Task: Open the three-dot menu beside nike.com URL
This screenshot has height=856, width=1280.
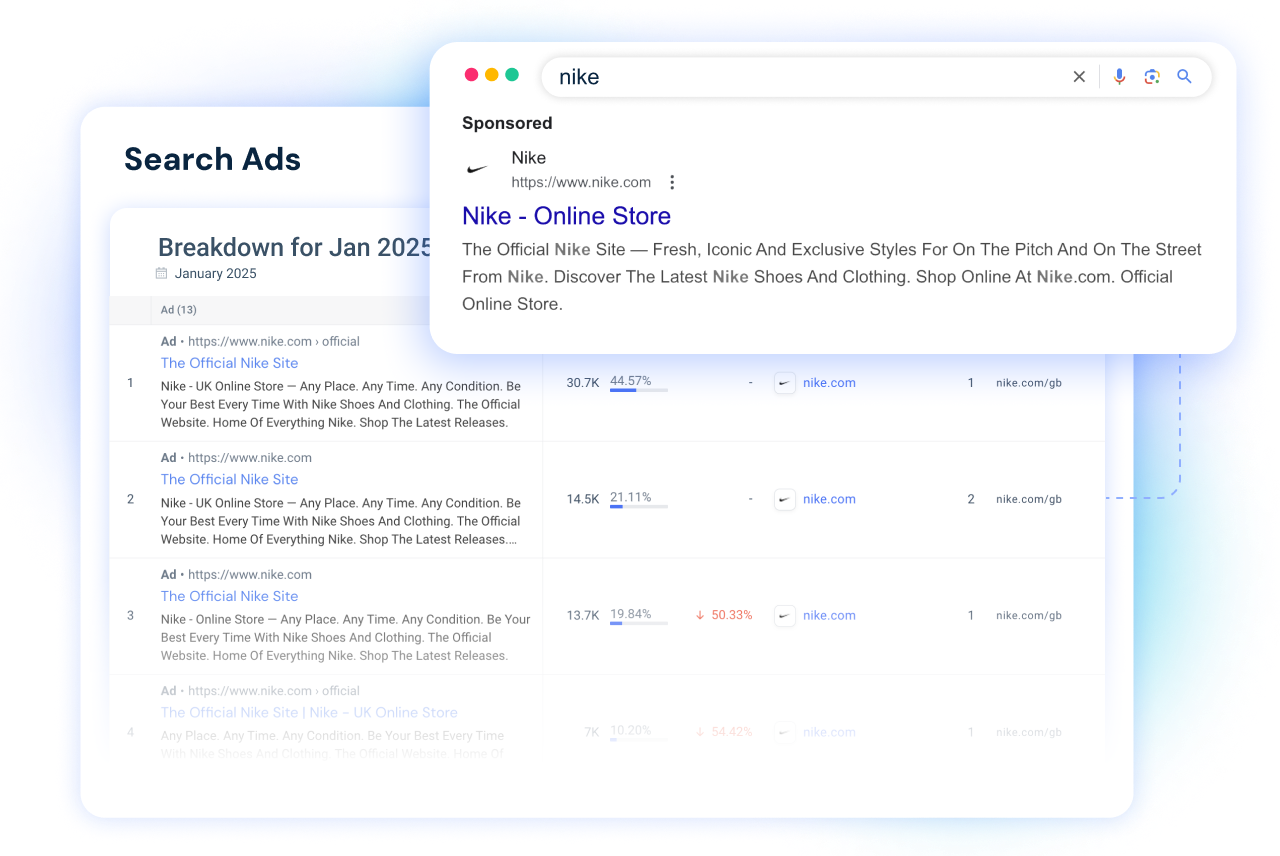Action: tap(672, 182)
